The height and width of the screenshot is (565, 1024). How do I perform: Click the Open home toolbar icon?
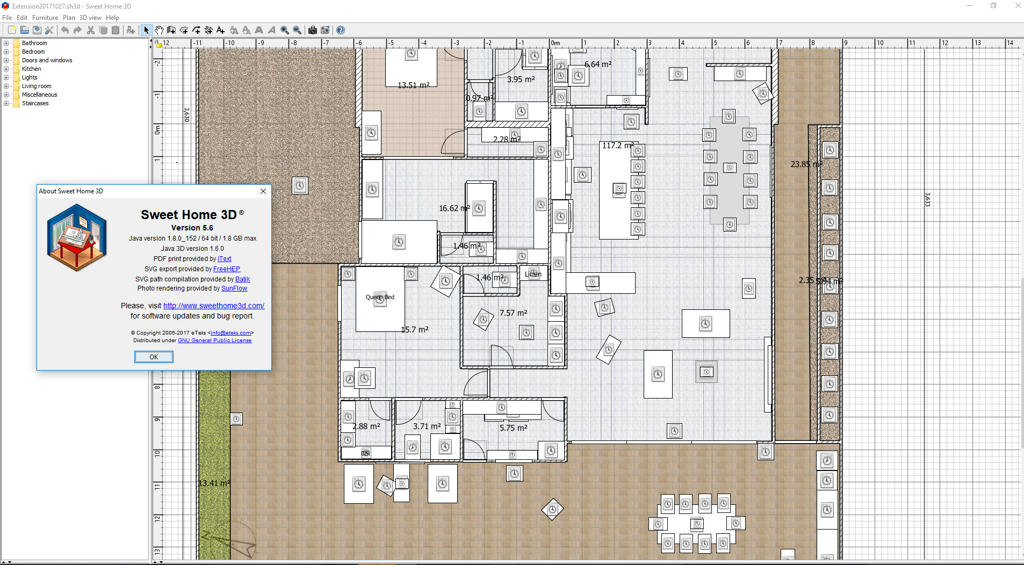(x=24, y=30)
